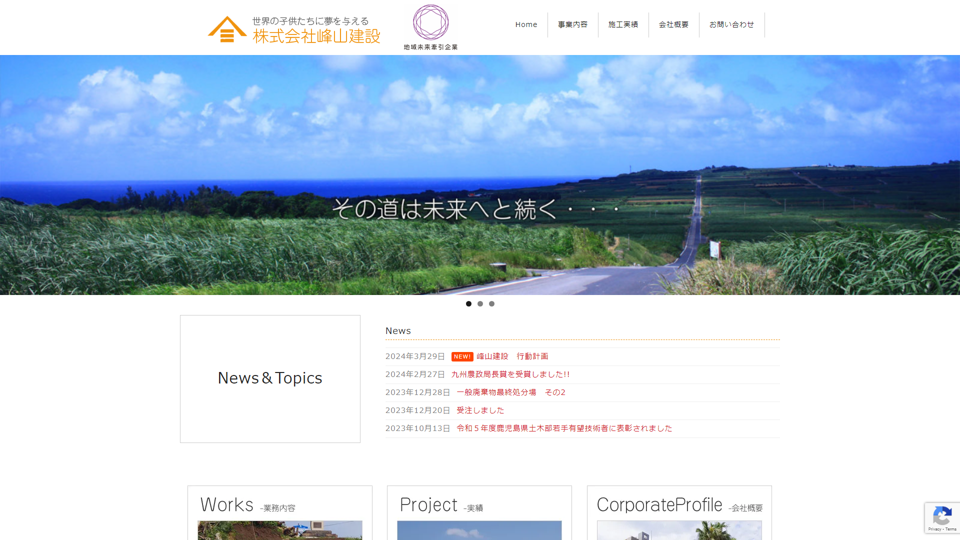Jump to the third slide dot
The width and height of the screenshot is (960, 540).
click(x=492, y=304)
